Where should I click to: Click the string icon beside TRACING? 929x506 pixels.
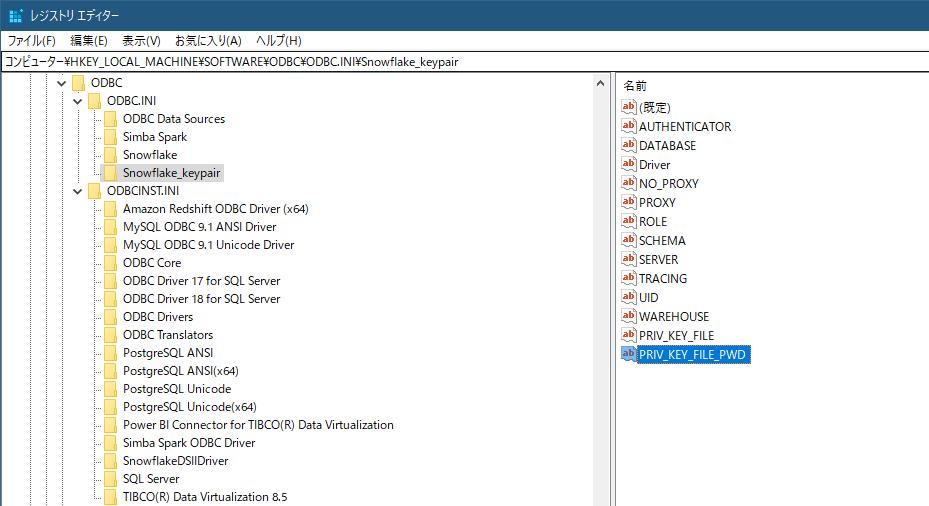click(x=629, y=277)
